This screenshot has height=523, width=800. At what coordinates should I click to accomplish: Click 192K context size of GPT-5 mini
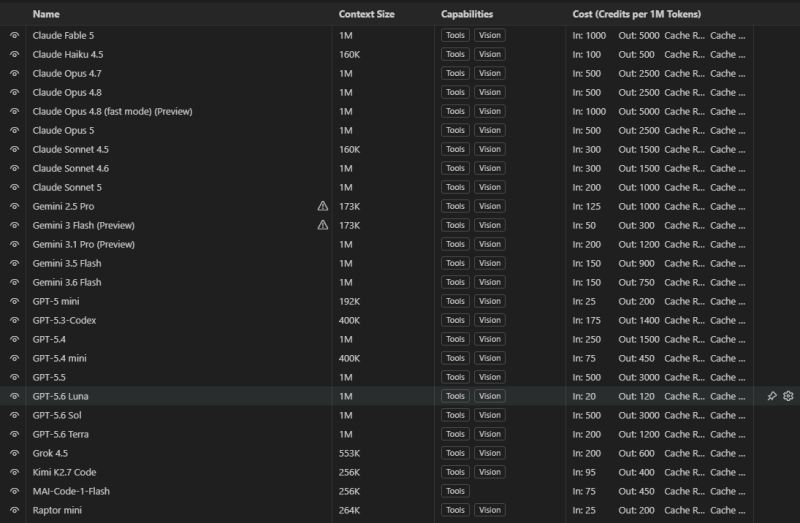tap(349, 302)
